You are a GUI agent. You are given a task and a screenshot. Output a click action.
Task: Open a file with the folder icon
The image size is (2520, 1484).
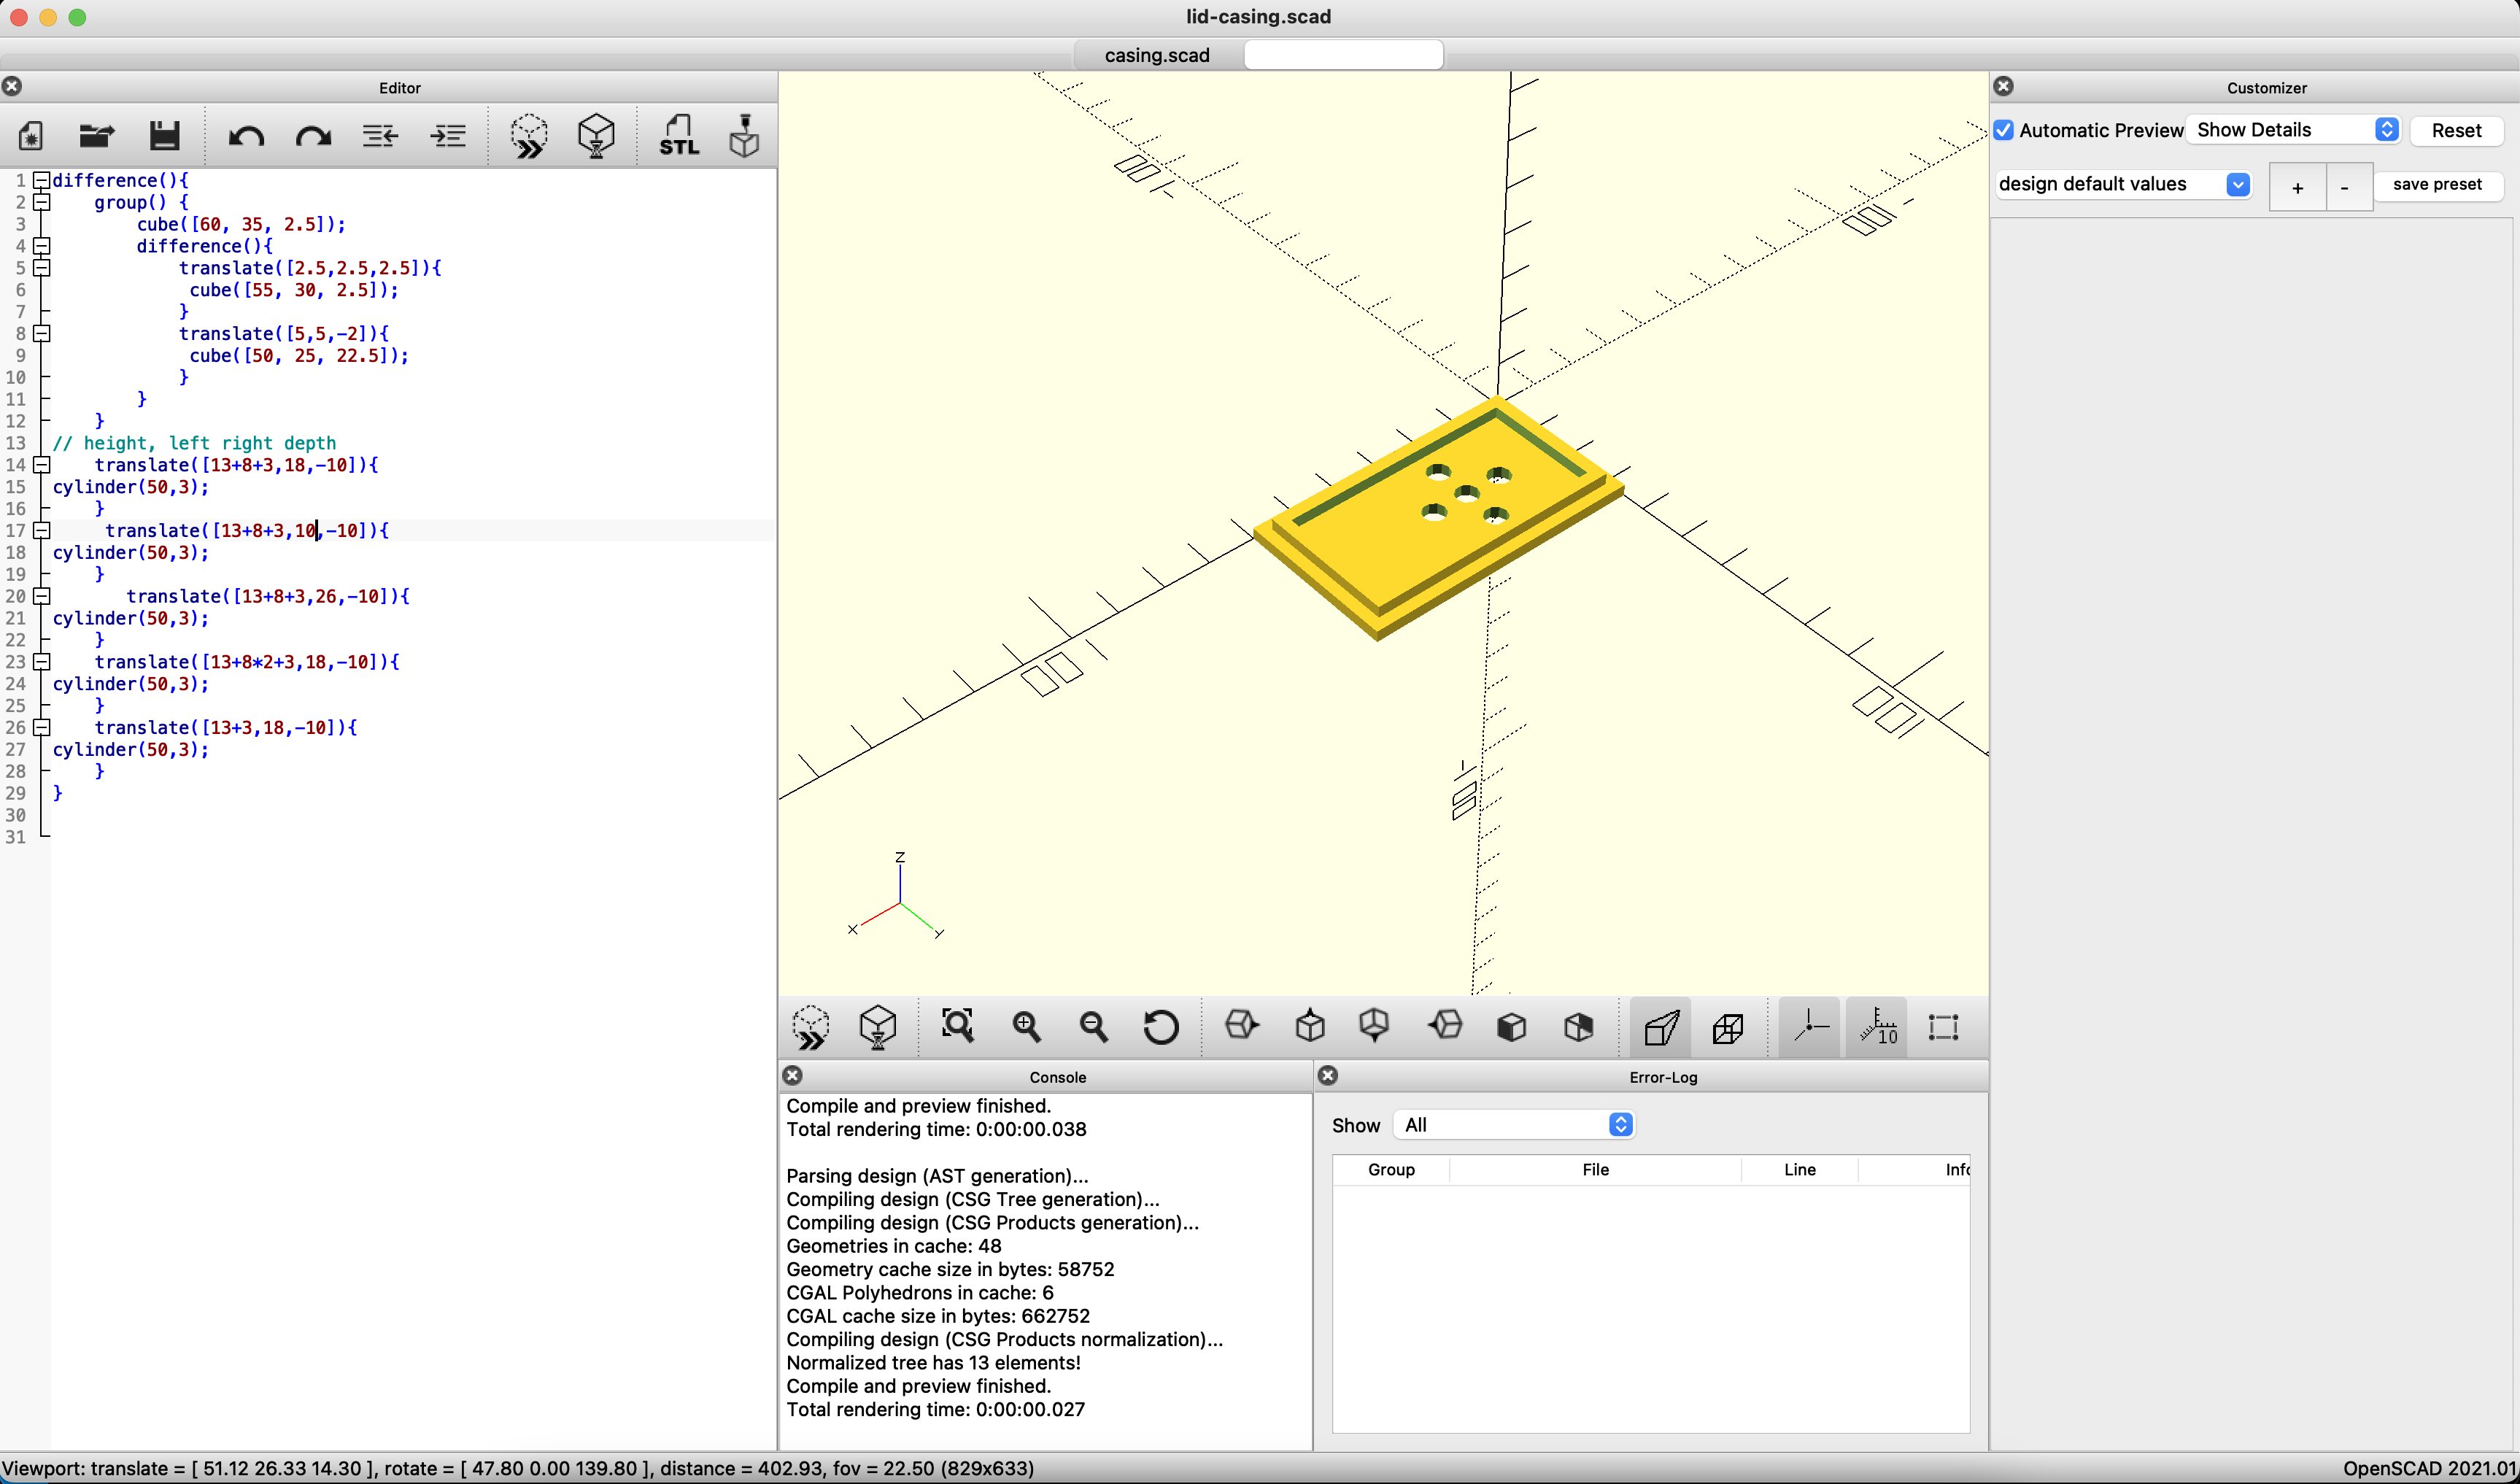pyautogui.click(x=97, y=136)
